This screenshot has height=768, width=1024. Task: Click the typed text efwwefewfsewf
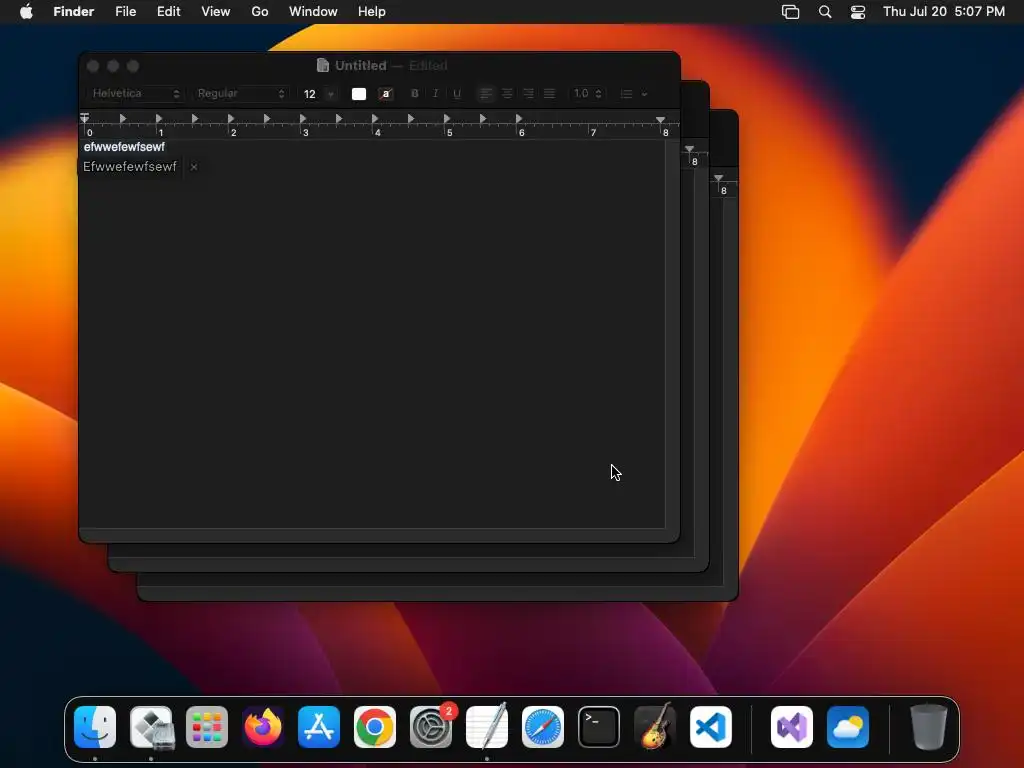click(124, 147)
